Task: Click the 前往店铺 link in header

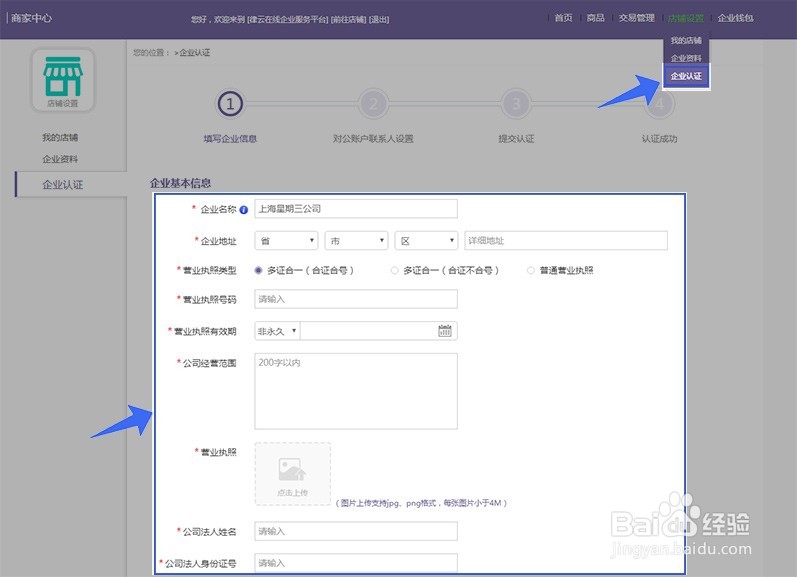Action: click(349, 19)
